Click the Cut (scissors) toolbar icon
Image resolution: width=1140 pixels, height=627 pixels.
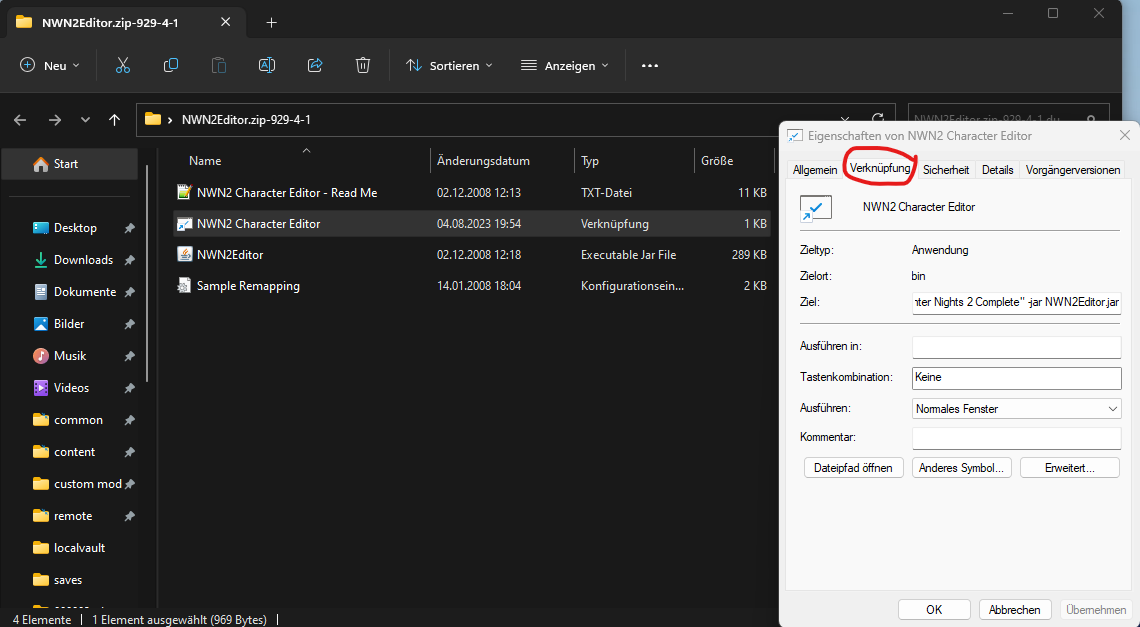pyautogui.click(x=123, y=65)
